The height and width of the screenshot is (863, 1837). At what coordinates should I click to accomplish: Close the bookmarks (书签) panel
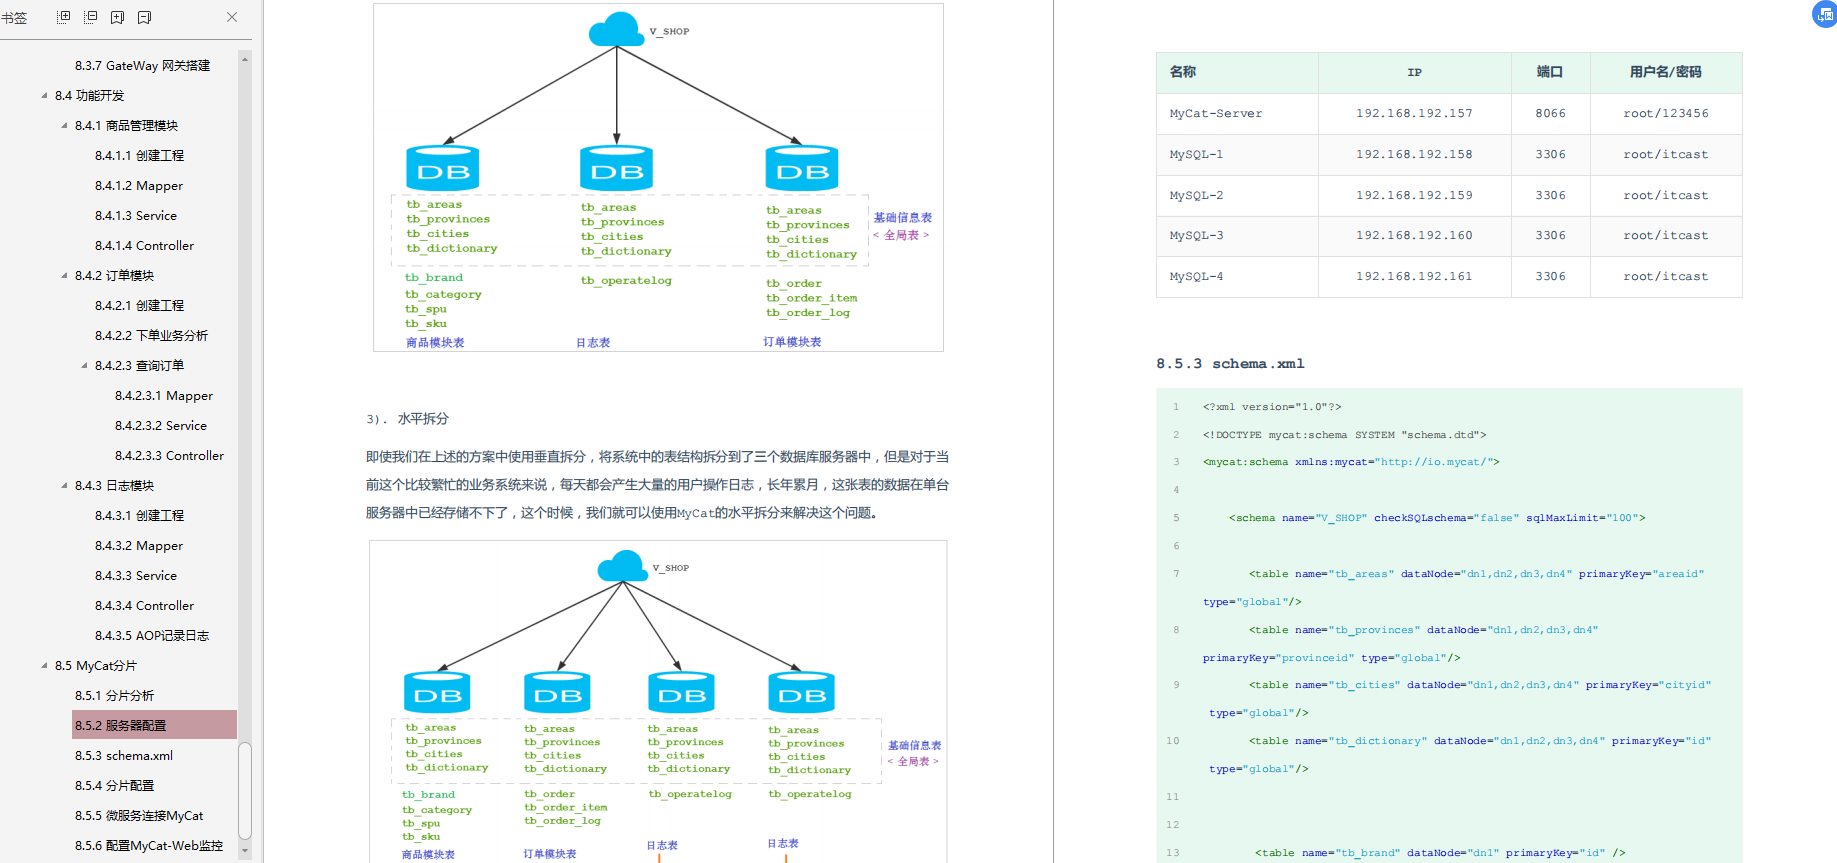tap(232, 17)
